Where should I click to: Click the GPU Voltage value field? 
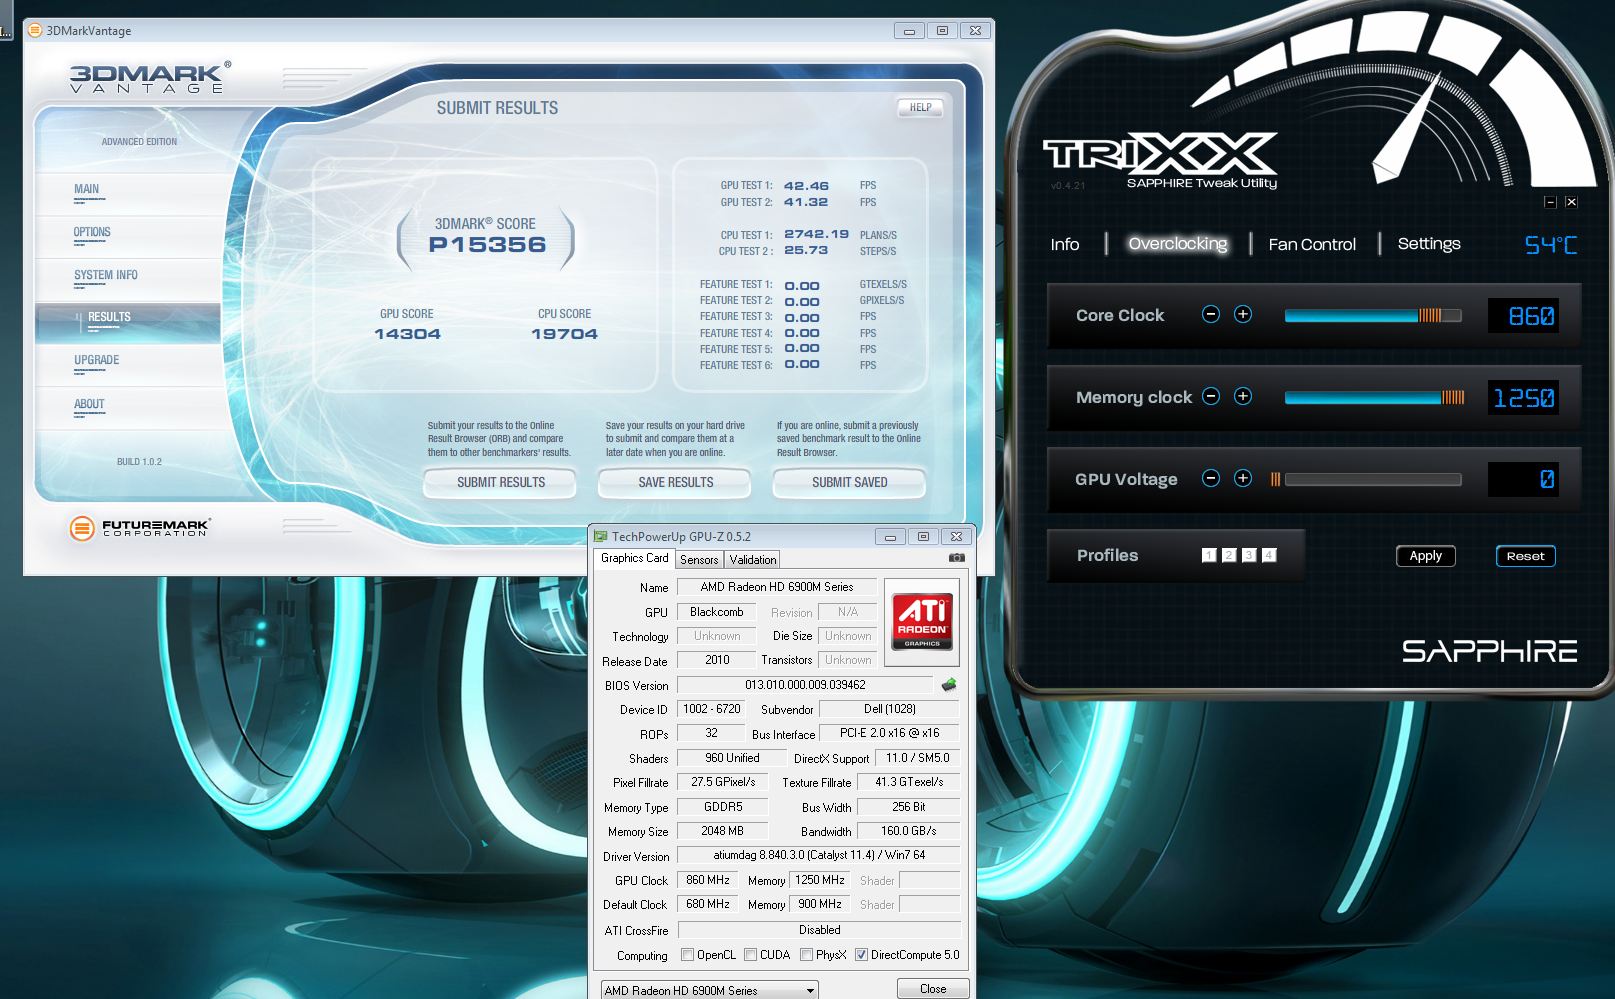[1523, 479]
